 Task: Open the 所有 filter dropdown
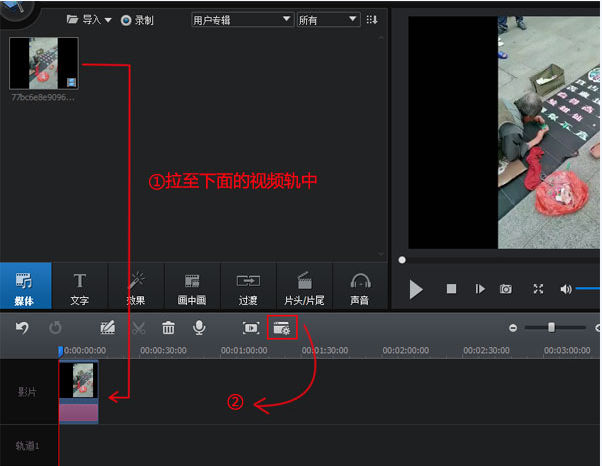click(328, 20)
